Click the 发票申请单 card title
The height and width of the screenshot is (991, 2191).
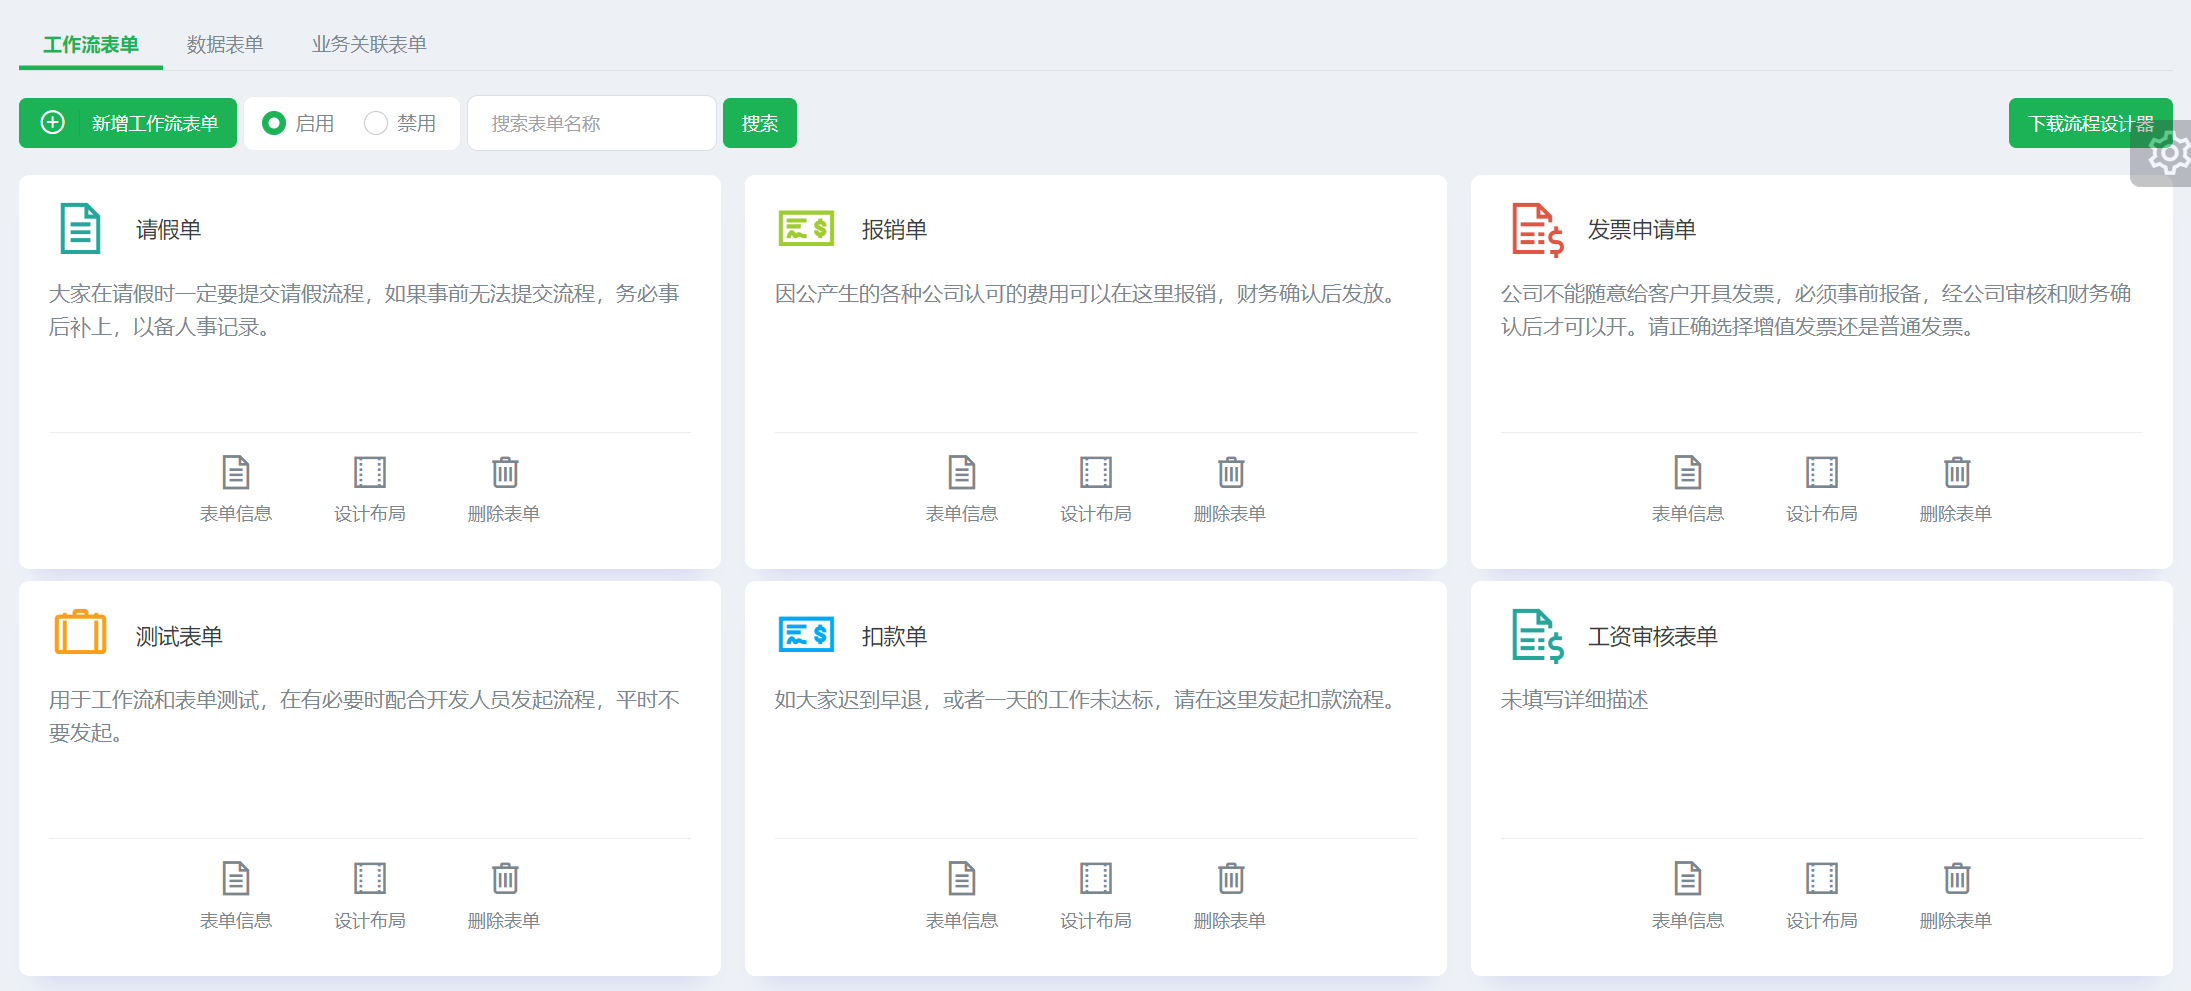pos(1642,230)
